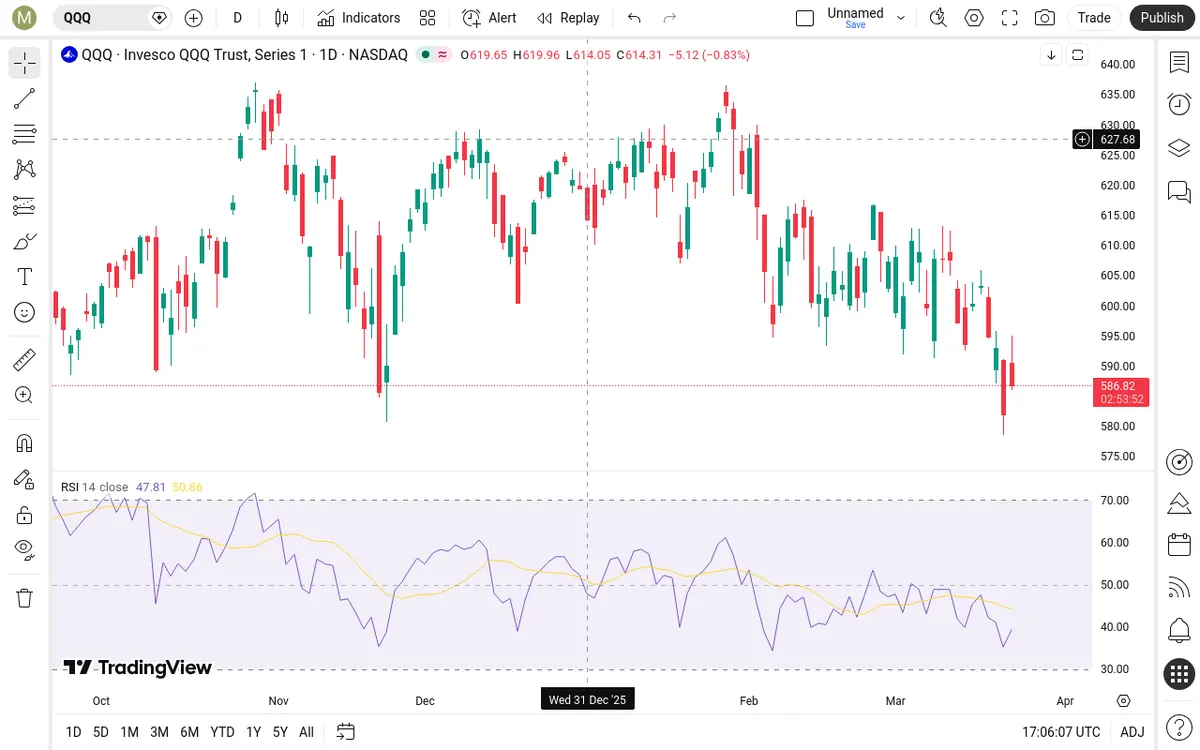Select the 6M date range
The image size is (1200, 750).
189,732
